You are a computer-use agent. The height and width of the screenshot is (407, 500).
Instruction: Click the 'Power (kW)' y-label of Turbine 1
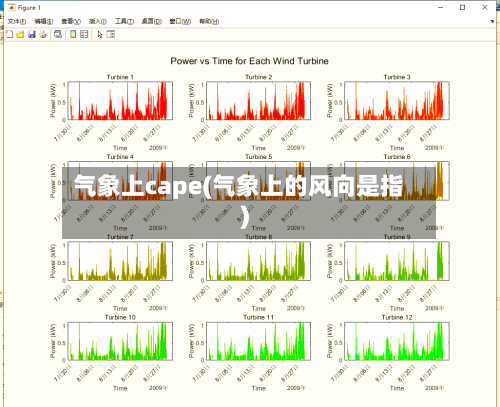(53, 101)
